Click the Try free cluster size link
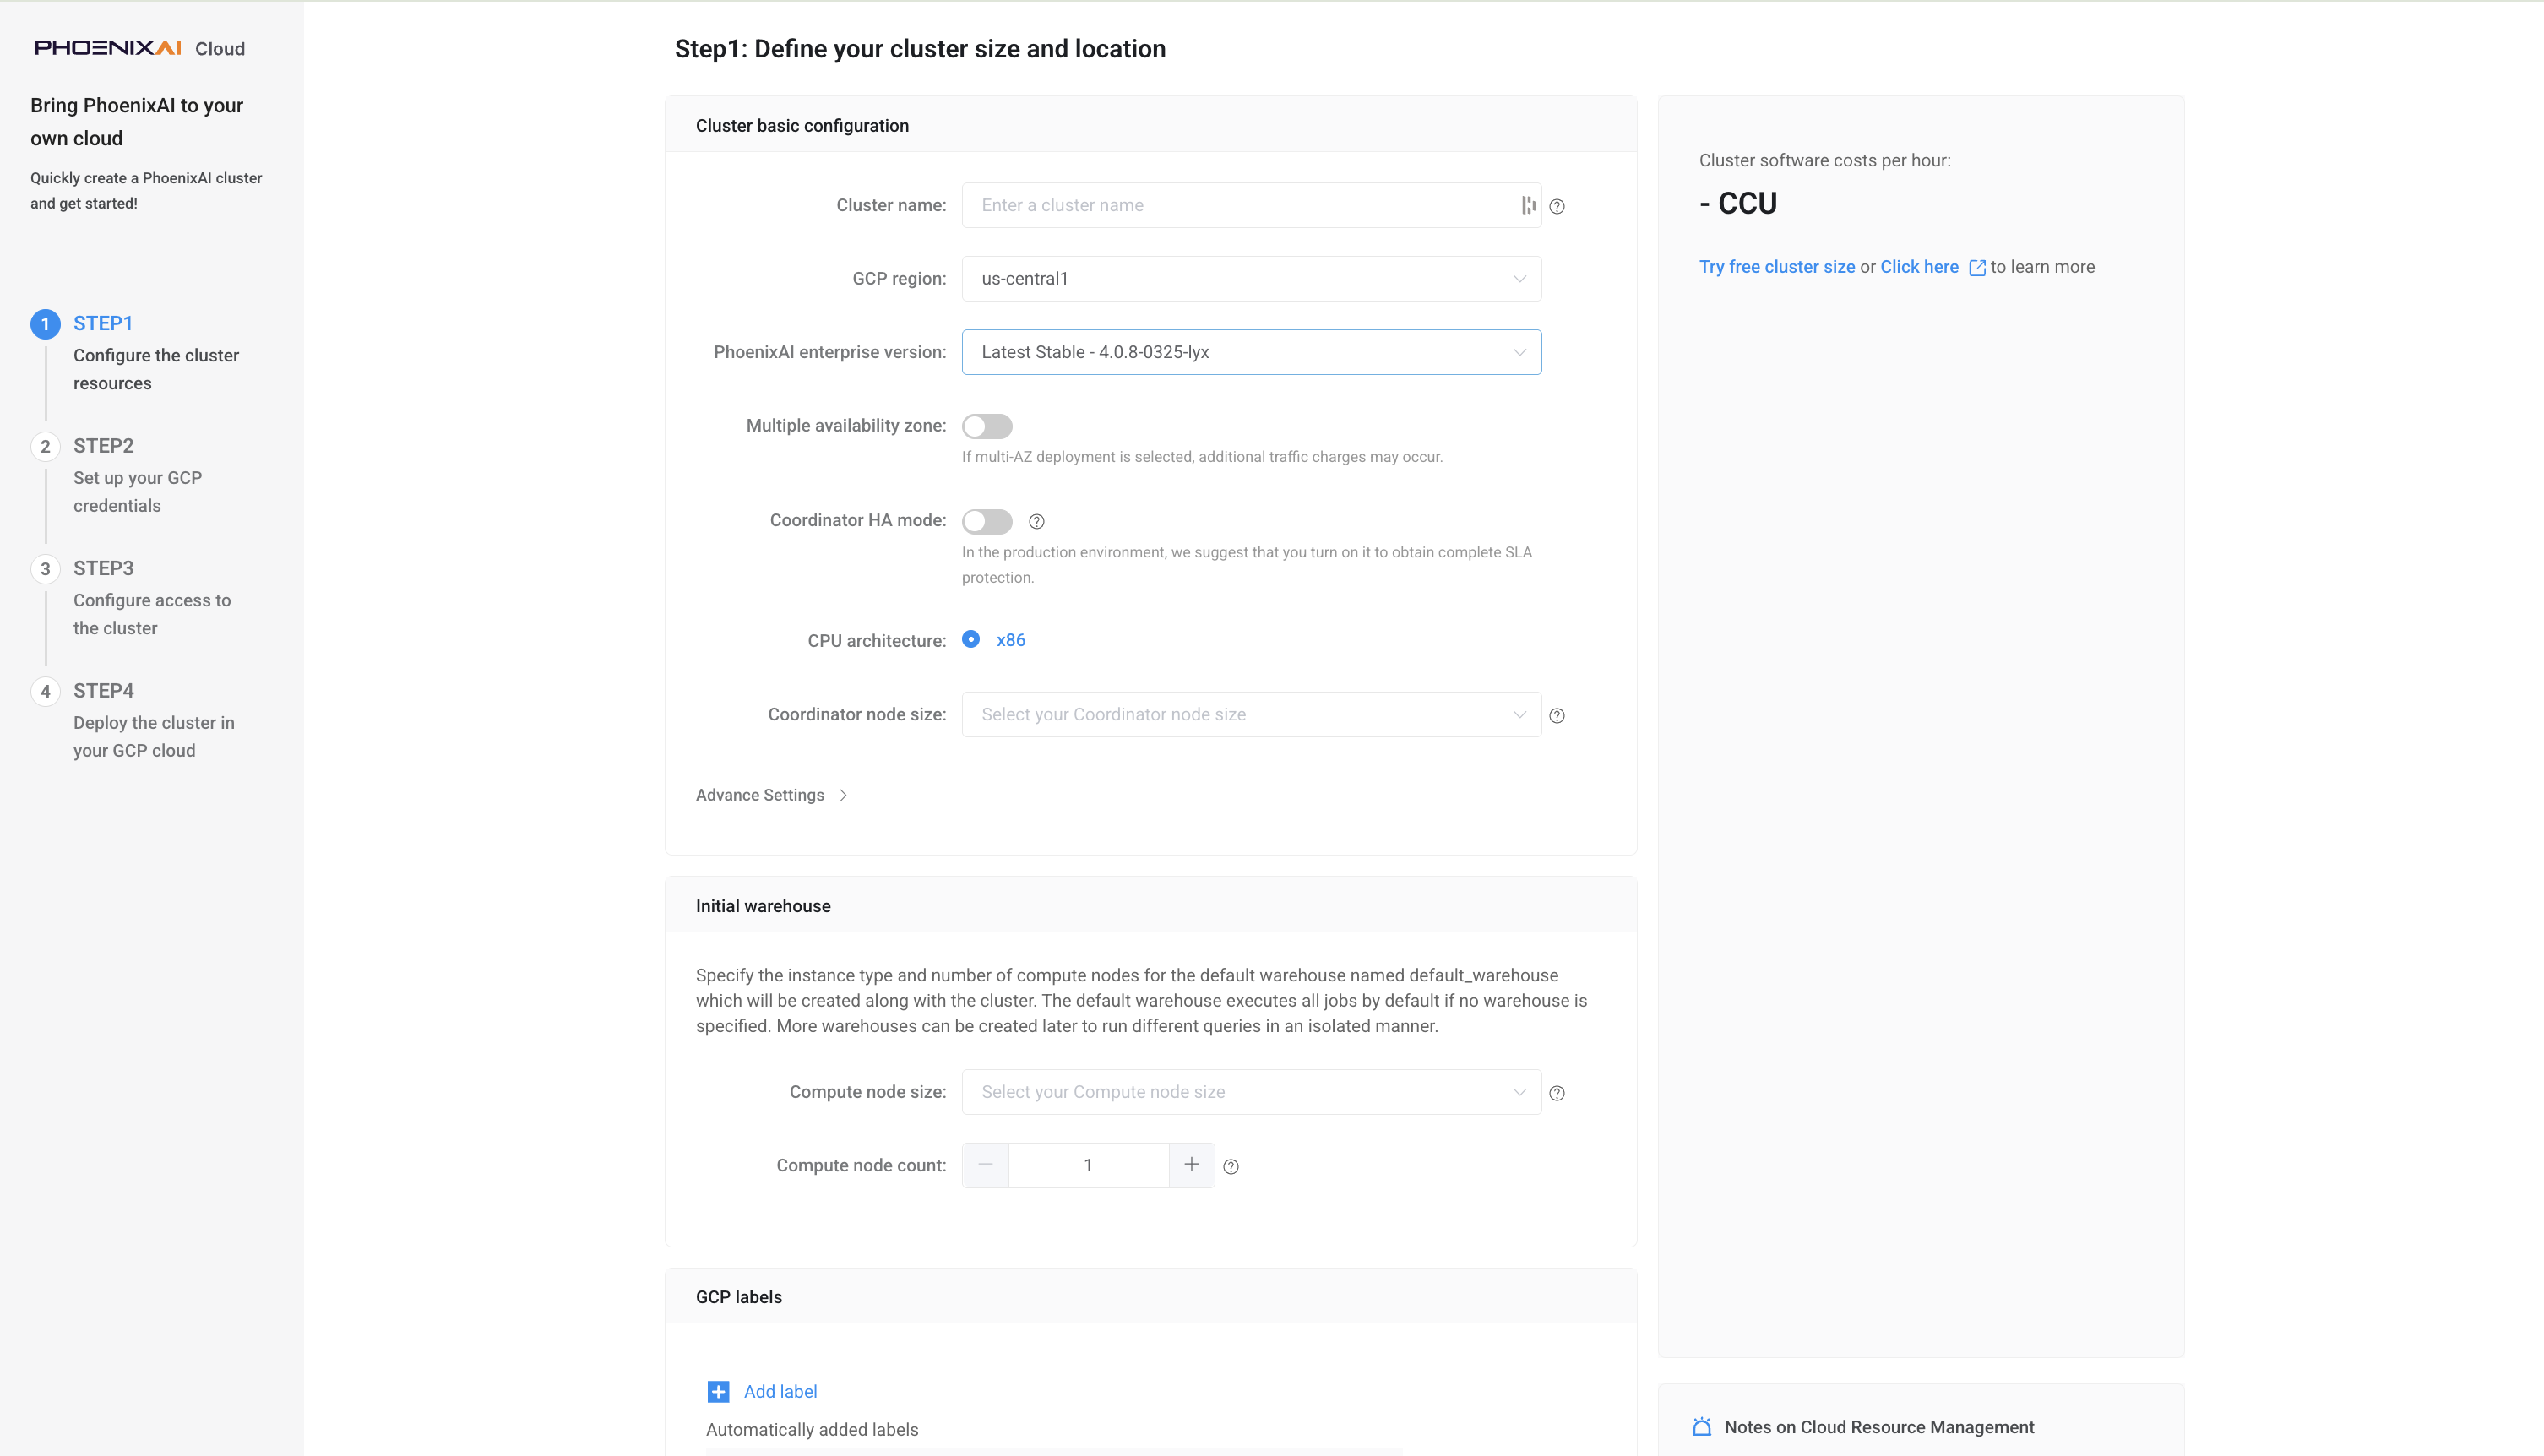Image resolution: width=2544 pixels, height=1456 pixels. (x=1777, y=267)
